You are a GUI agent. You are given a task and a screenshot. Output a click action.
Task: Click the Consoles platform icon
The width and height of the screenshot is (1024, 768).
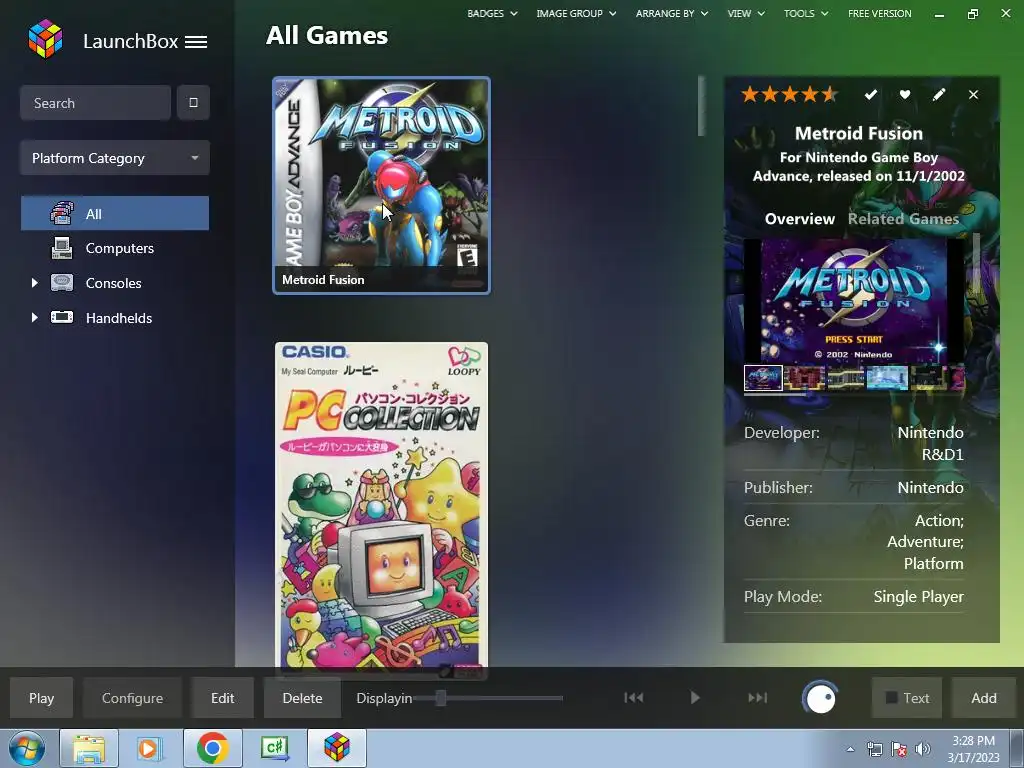click(62, 283)
